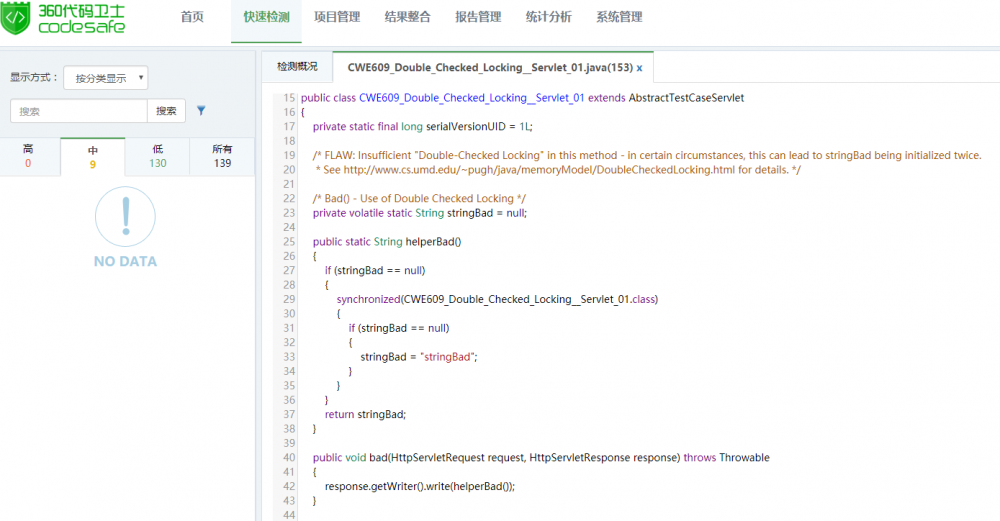The image size is (1000, 521).
Task: Open the 统计分析 menu
Action: [x=548, y=17]
